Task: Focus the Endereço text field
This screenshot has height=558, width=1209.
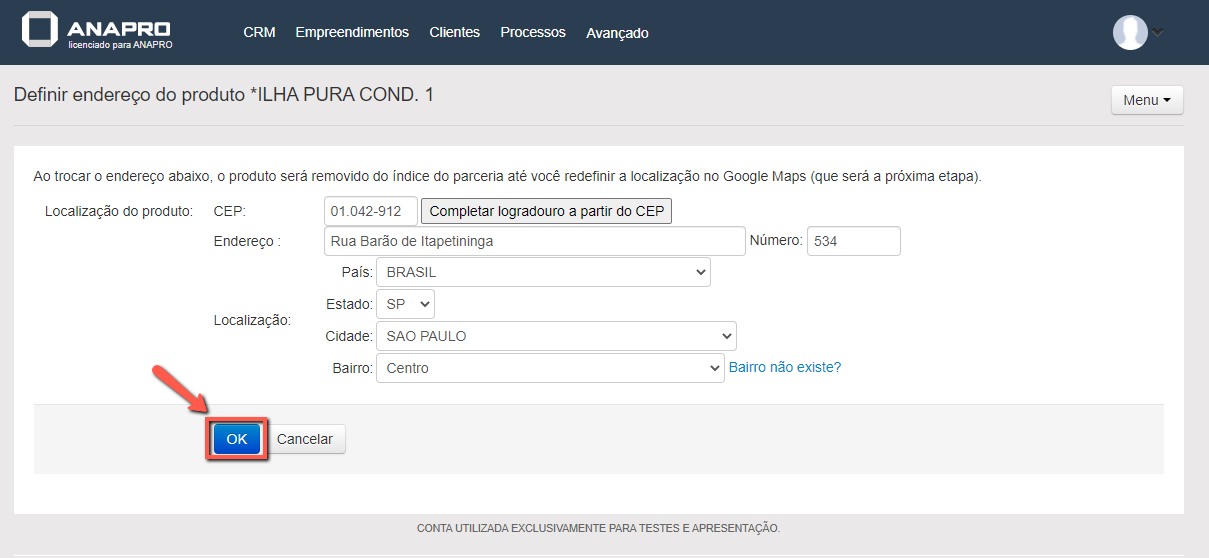Action: point(534,241)
